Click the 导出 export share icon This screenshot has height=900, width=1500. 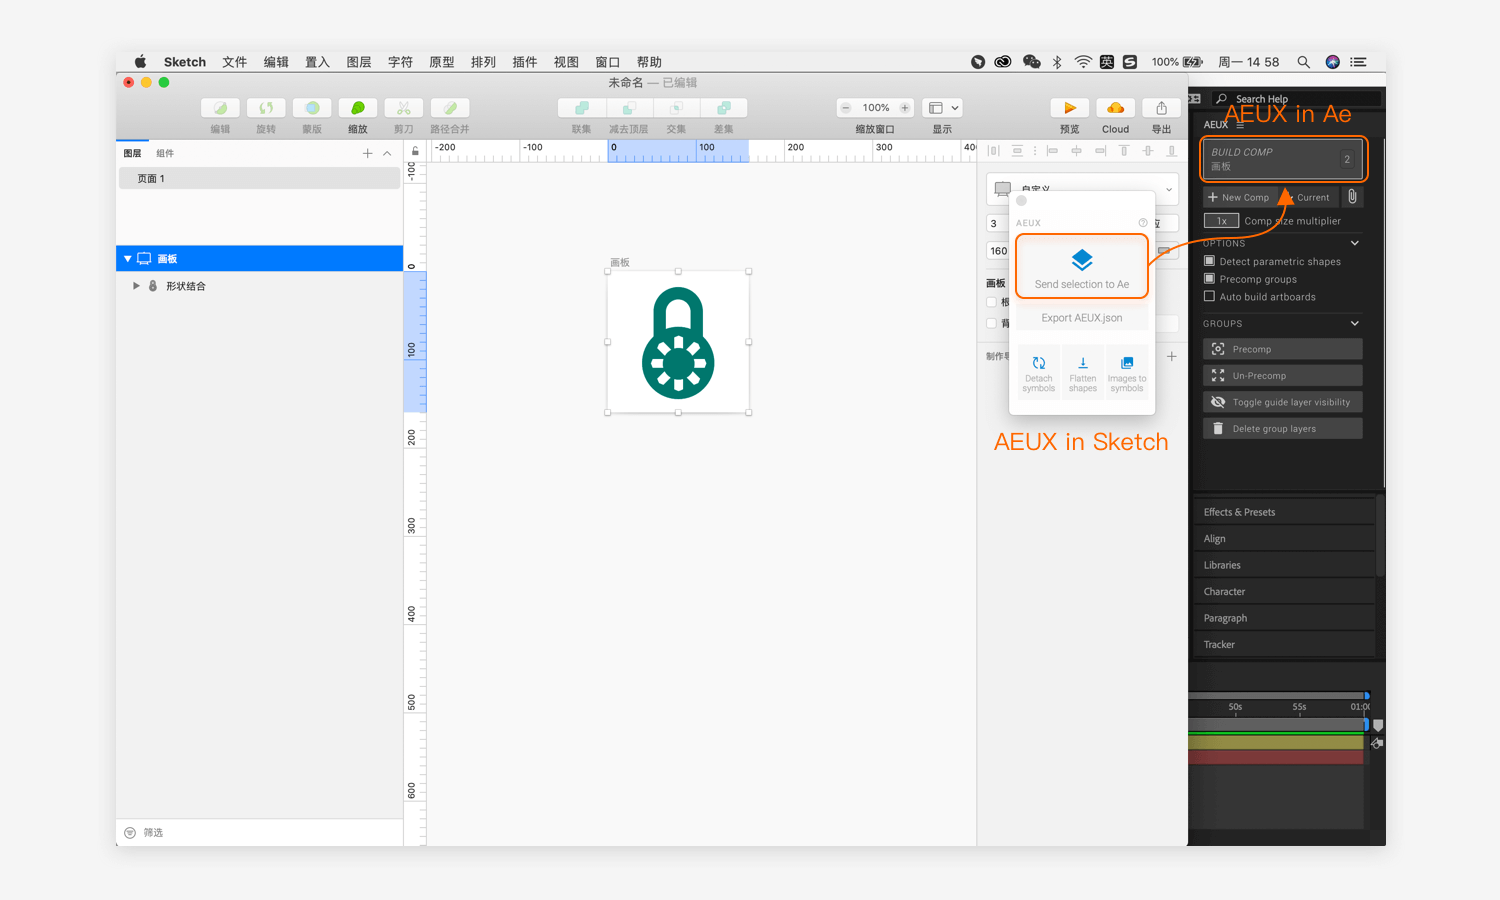[1161, 108]
